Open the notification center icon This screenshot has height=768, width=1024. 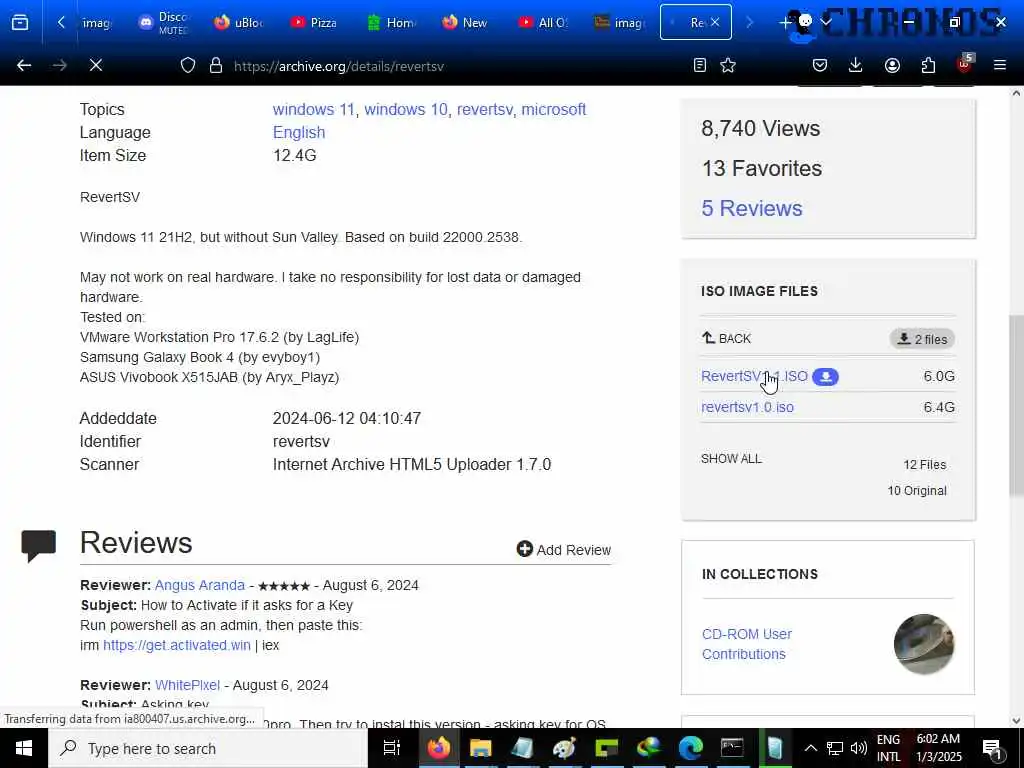coord(992,749)
